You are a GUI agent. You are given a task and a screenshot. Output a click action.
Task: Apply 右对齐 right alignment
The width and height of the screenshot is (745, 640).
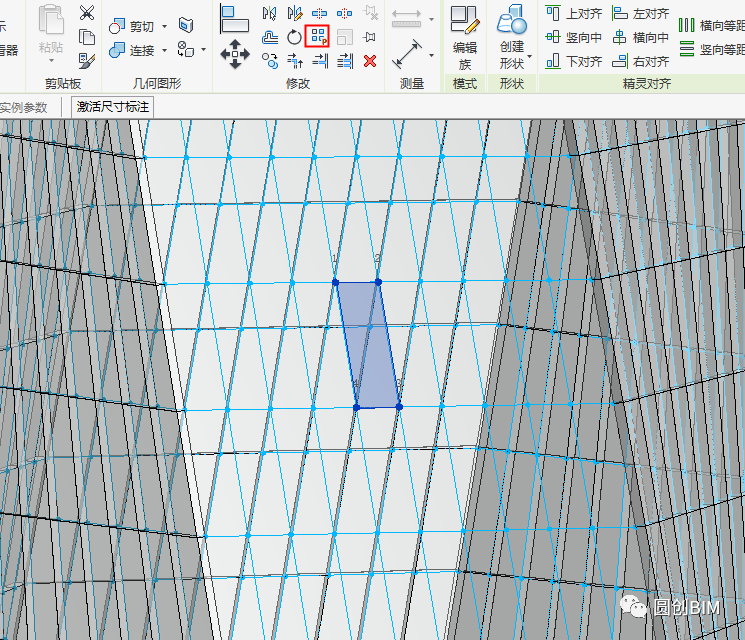click(640, 61)
